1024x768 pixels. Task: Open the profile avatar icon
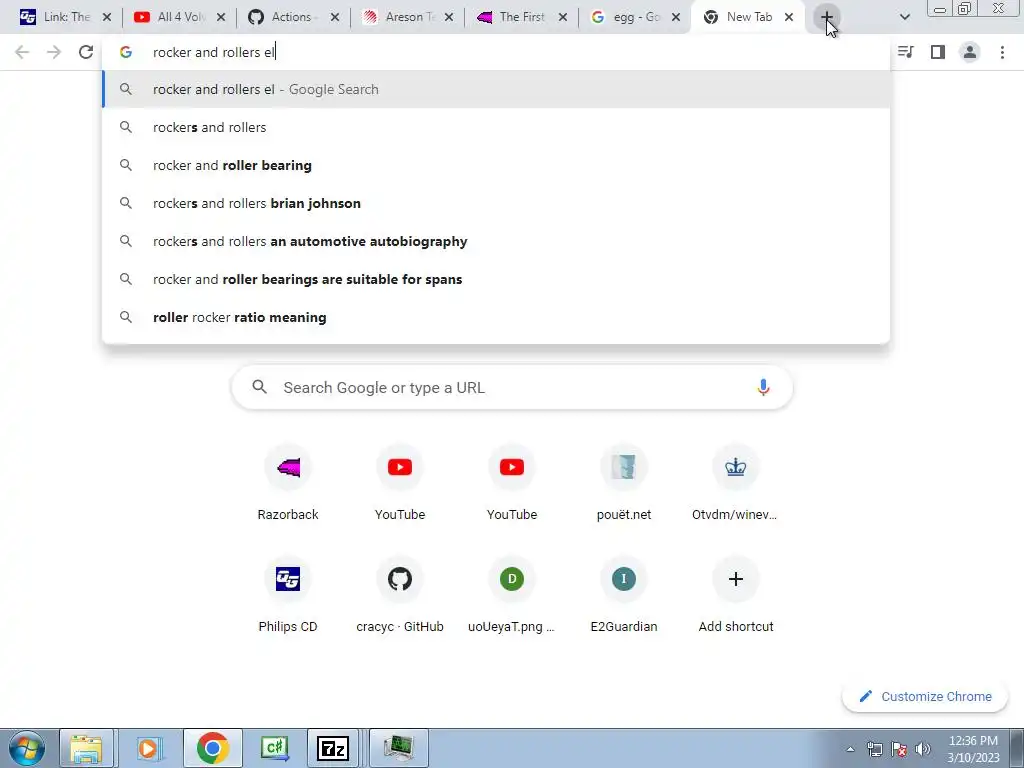[970, 52]
